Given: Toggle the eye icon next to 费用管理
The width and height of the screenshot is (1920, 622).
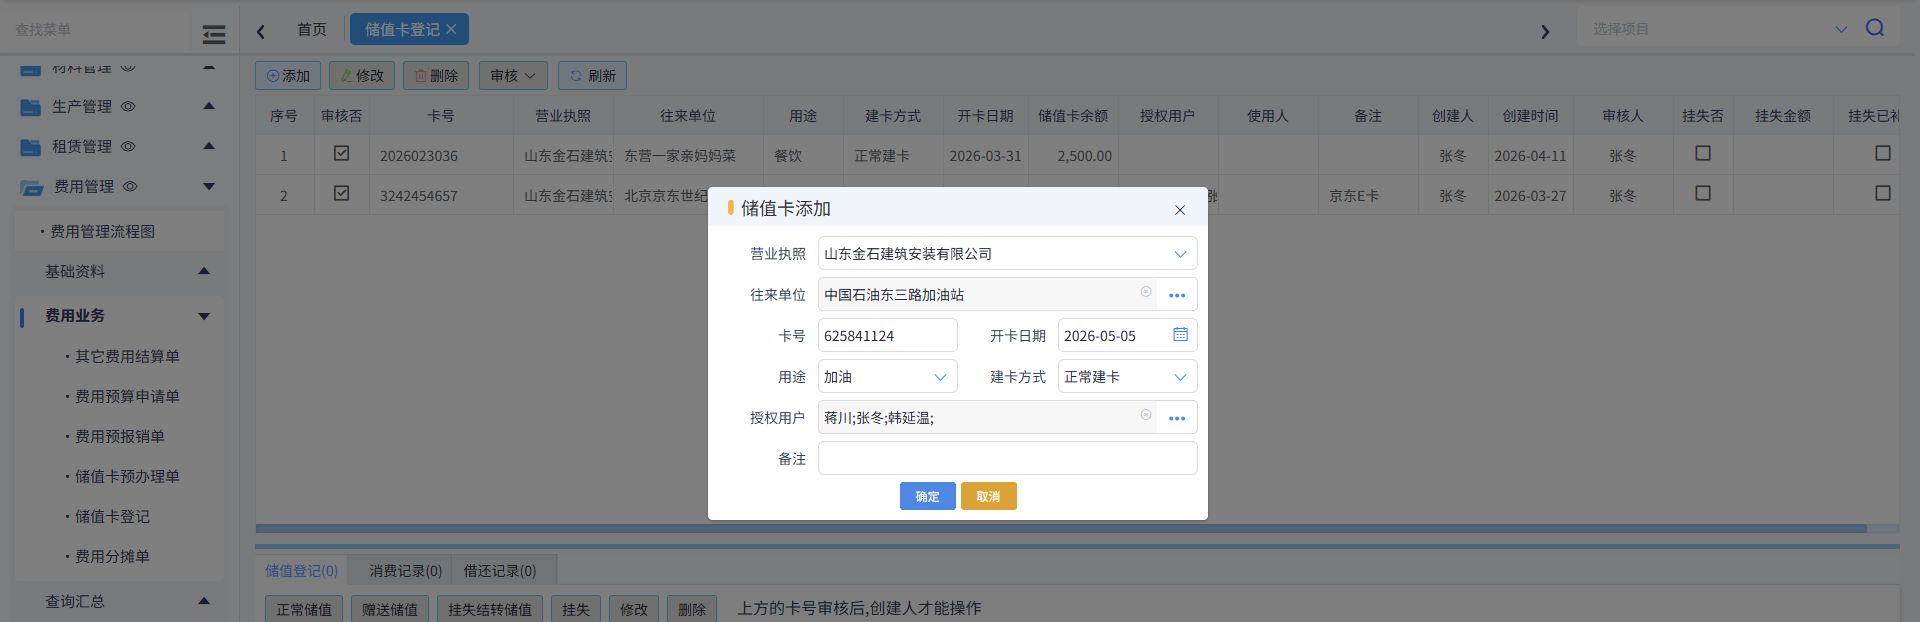Looking at the screenshot, I should click(130, 186).
